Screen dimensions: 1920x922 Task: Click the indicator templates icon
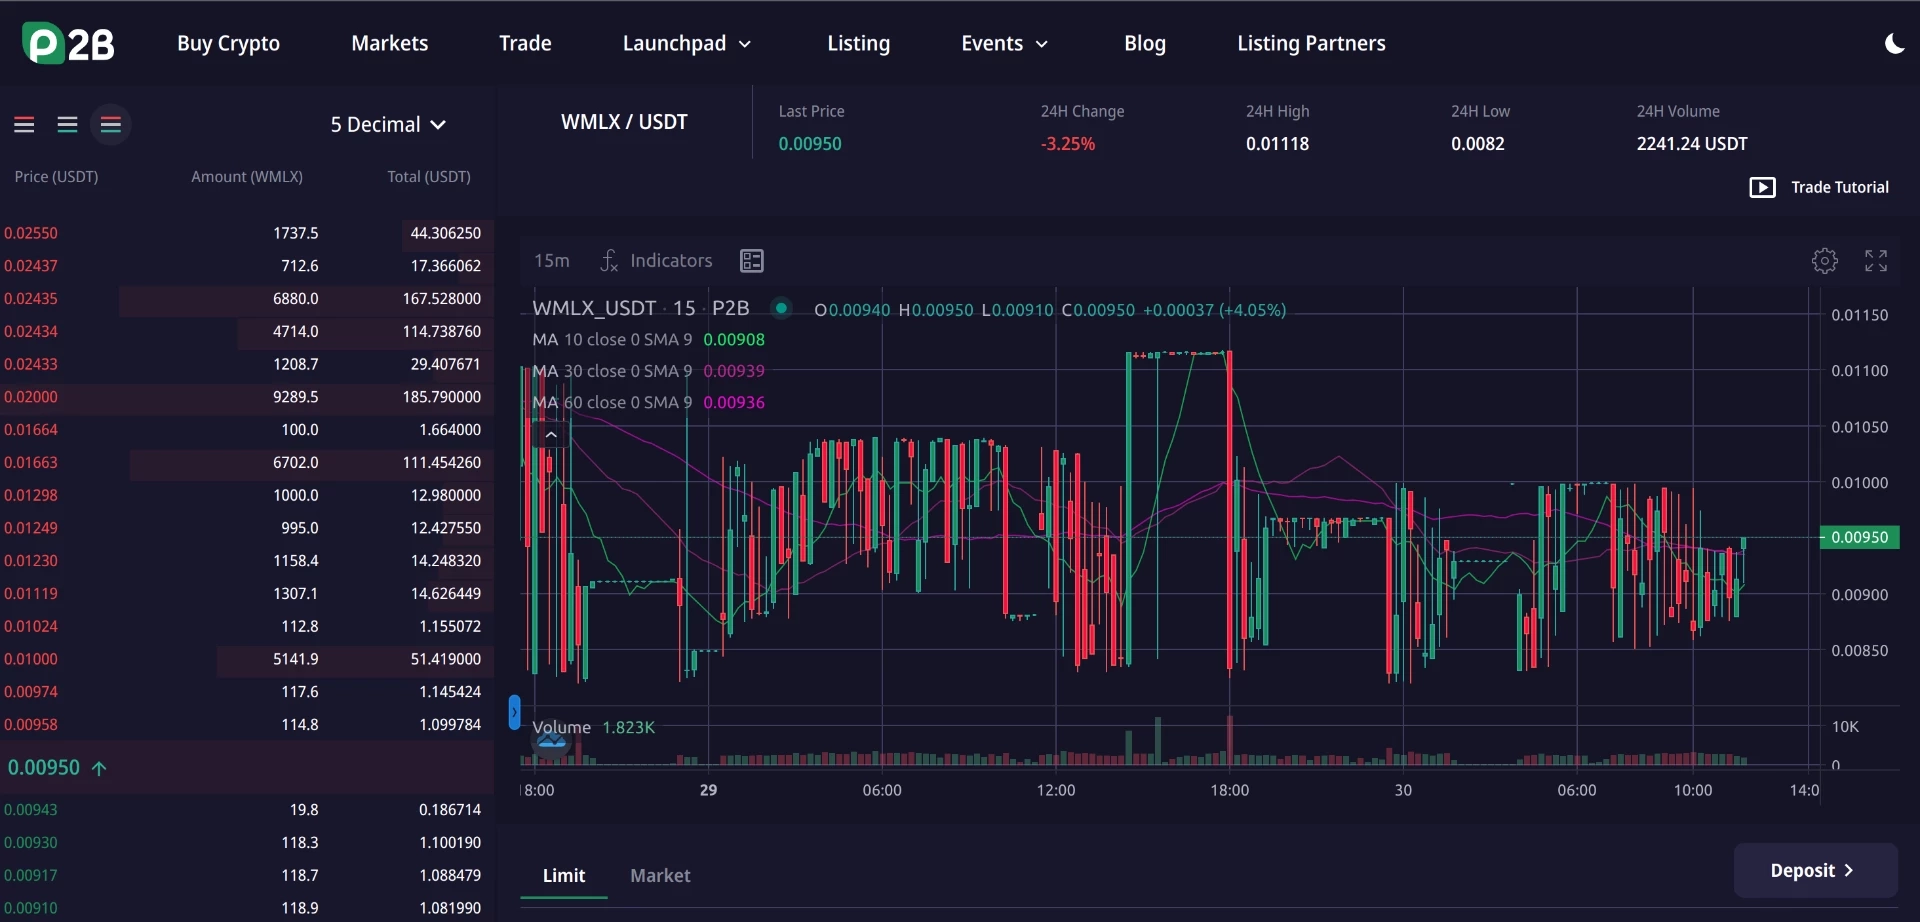(752, 261)
